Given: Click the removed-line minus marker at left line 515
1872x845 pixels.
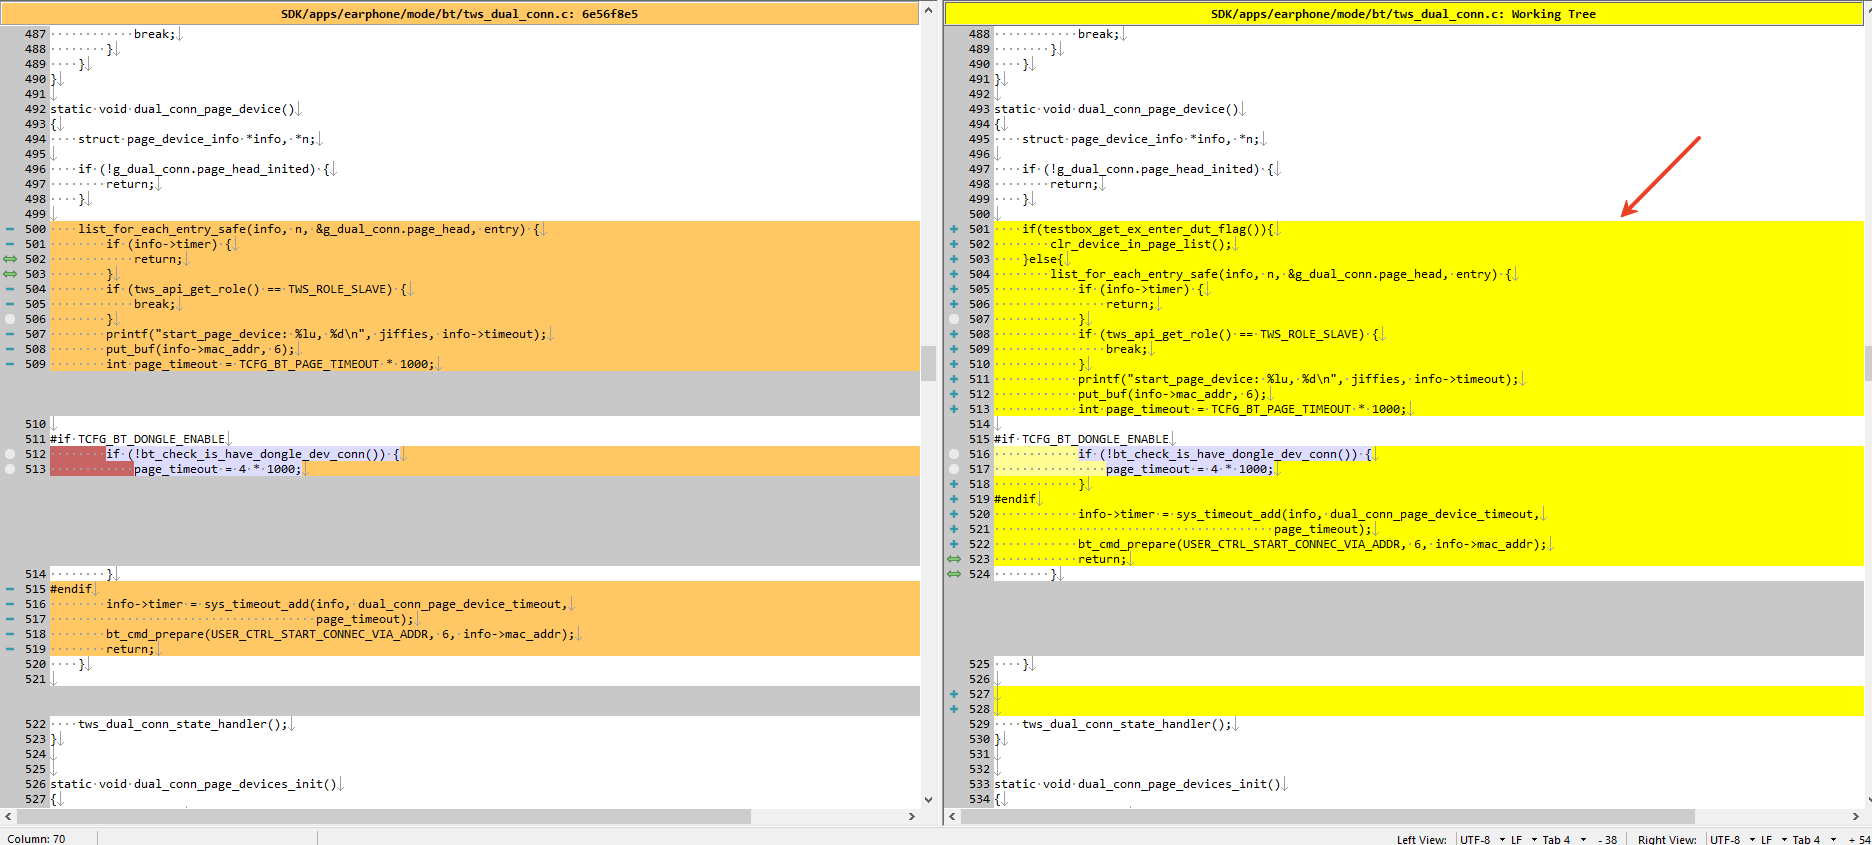Looking at the screenshot, I should pyautogui.click(x=10, y=589).
